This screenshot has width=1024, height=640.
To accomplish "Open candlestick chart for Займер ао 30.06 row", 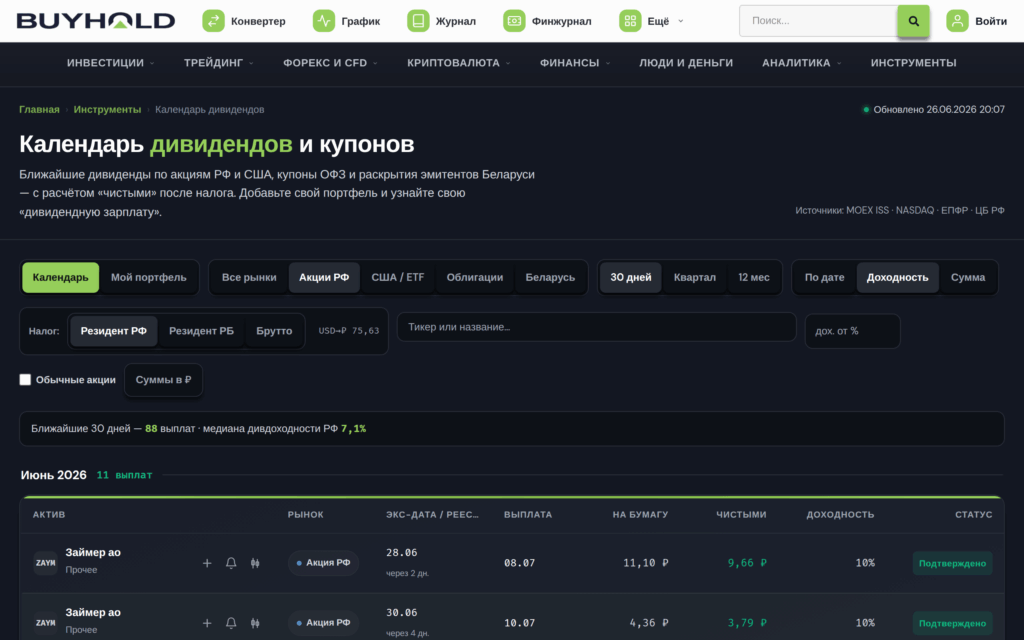I will [255, 623].
